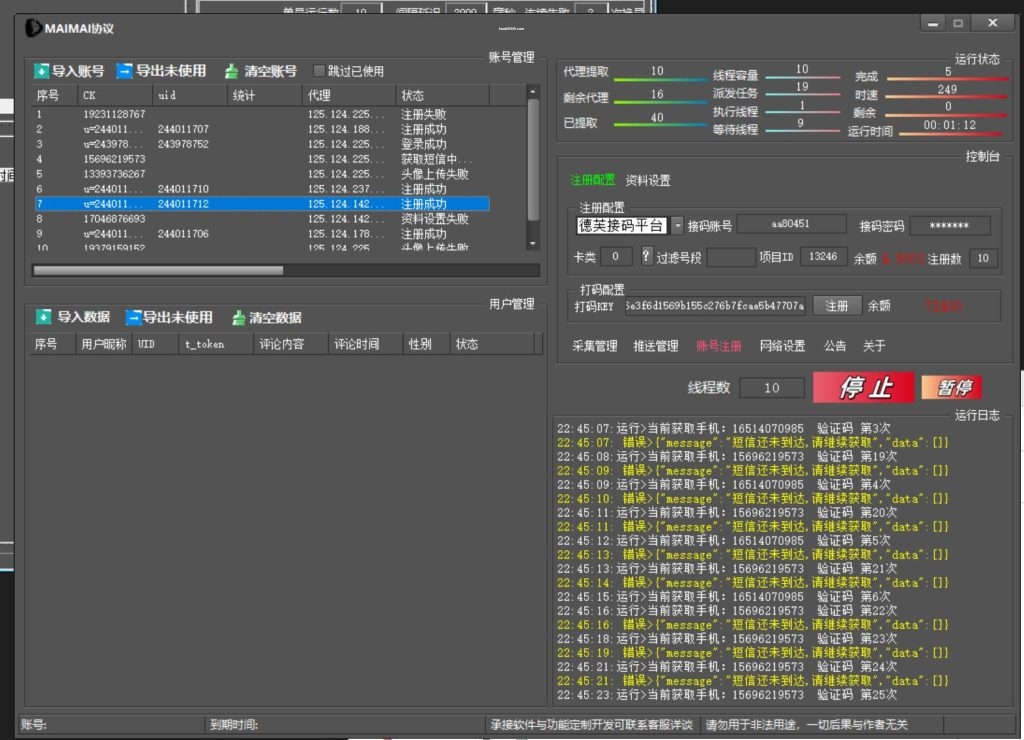Viewport: 1024px width, 740px height.
Task: Click the 线程数 input field
Action: coord(771,388)
